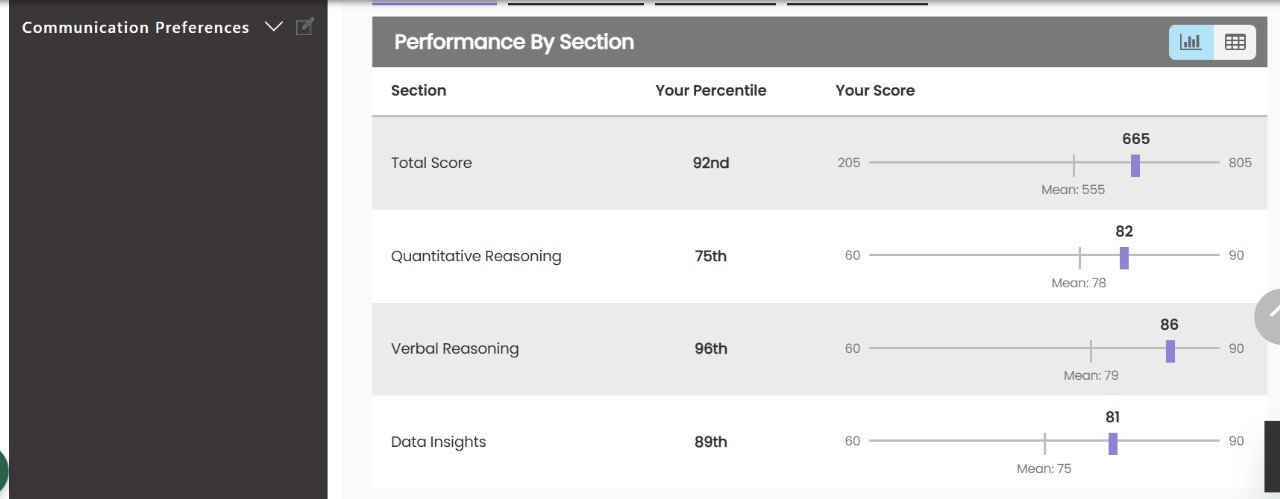The width and height of the screenshot is (1280, 499).
Task: Click the Verbal Reasoning mean tick mark
Action: pyautogui.click(x=1091, y=351)
